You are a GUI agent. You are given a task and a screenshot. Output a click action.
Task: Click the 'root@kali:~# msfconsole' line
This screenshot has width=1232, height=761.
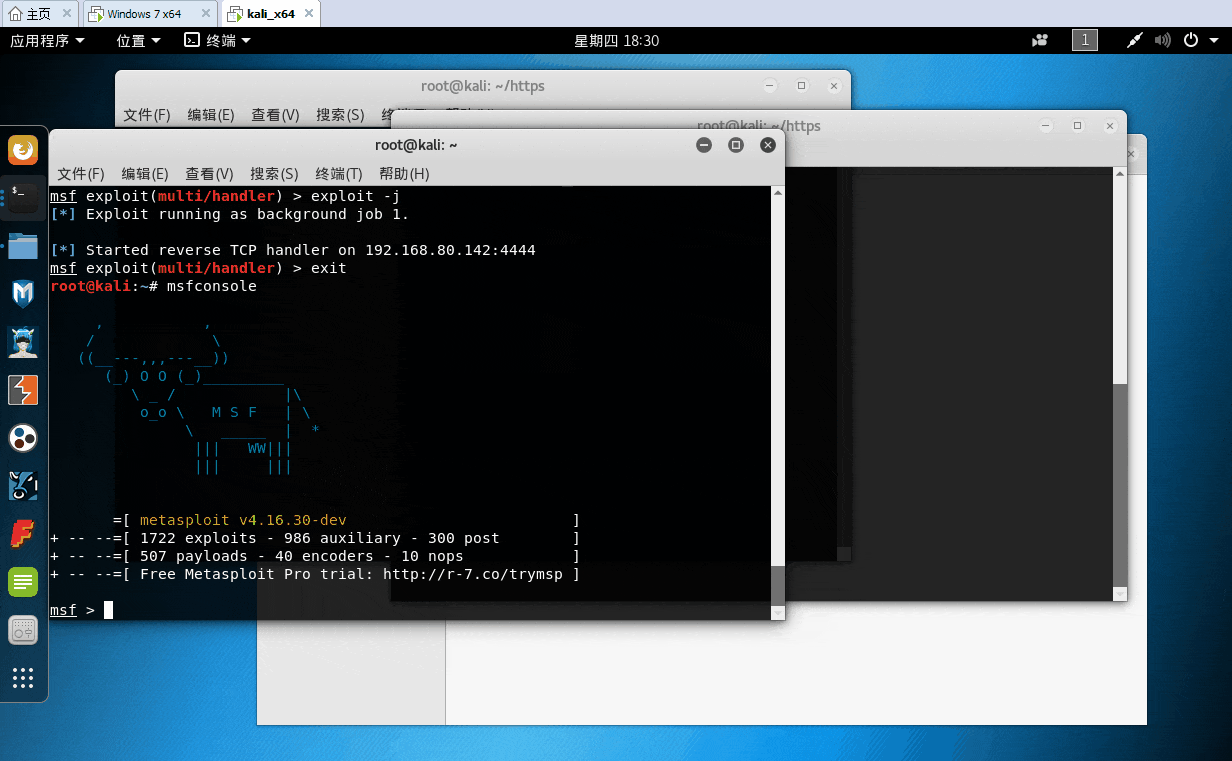(153, 286)
